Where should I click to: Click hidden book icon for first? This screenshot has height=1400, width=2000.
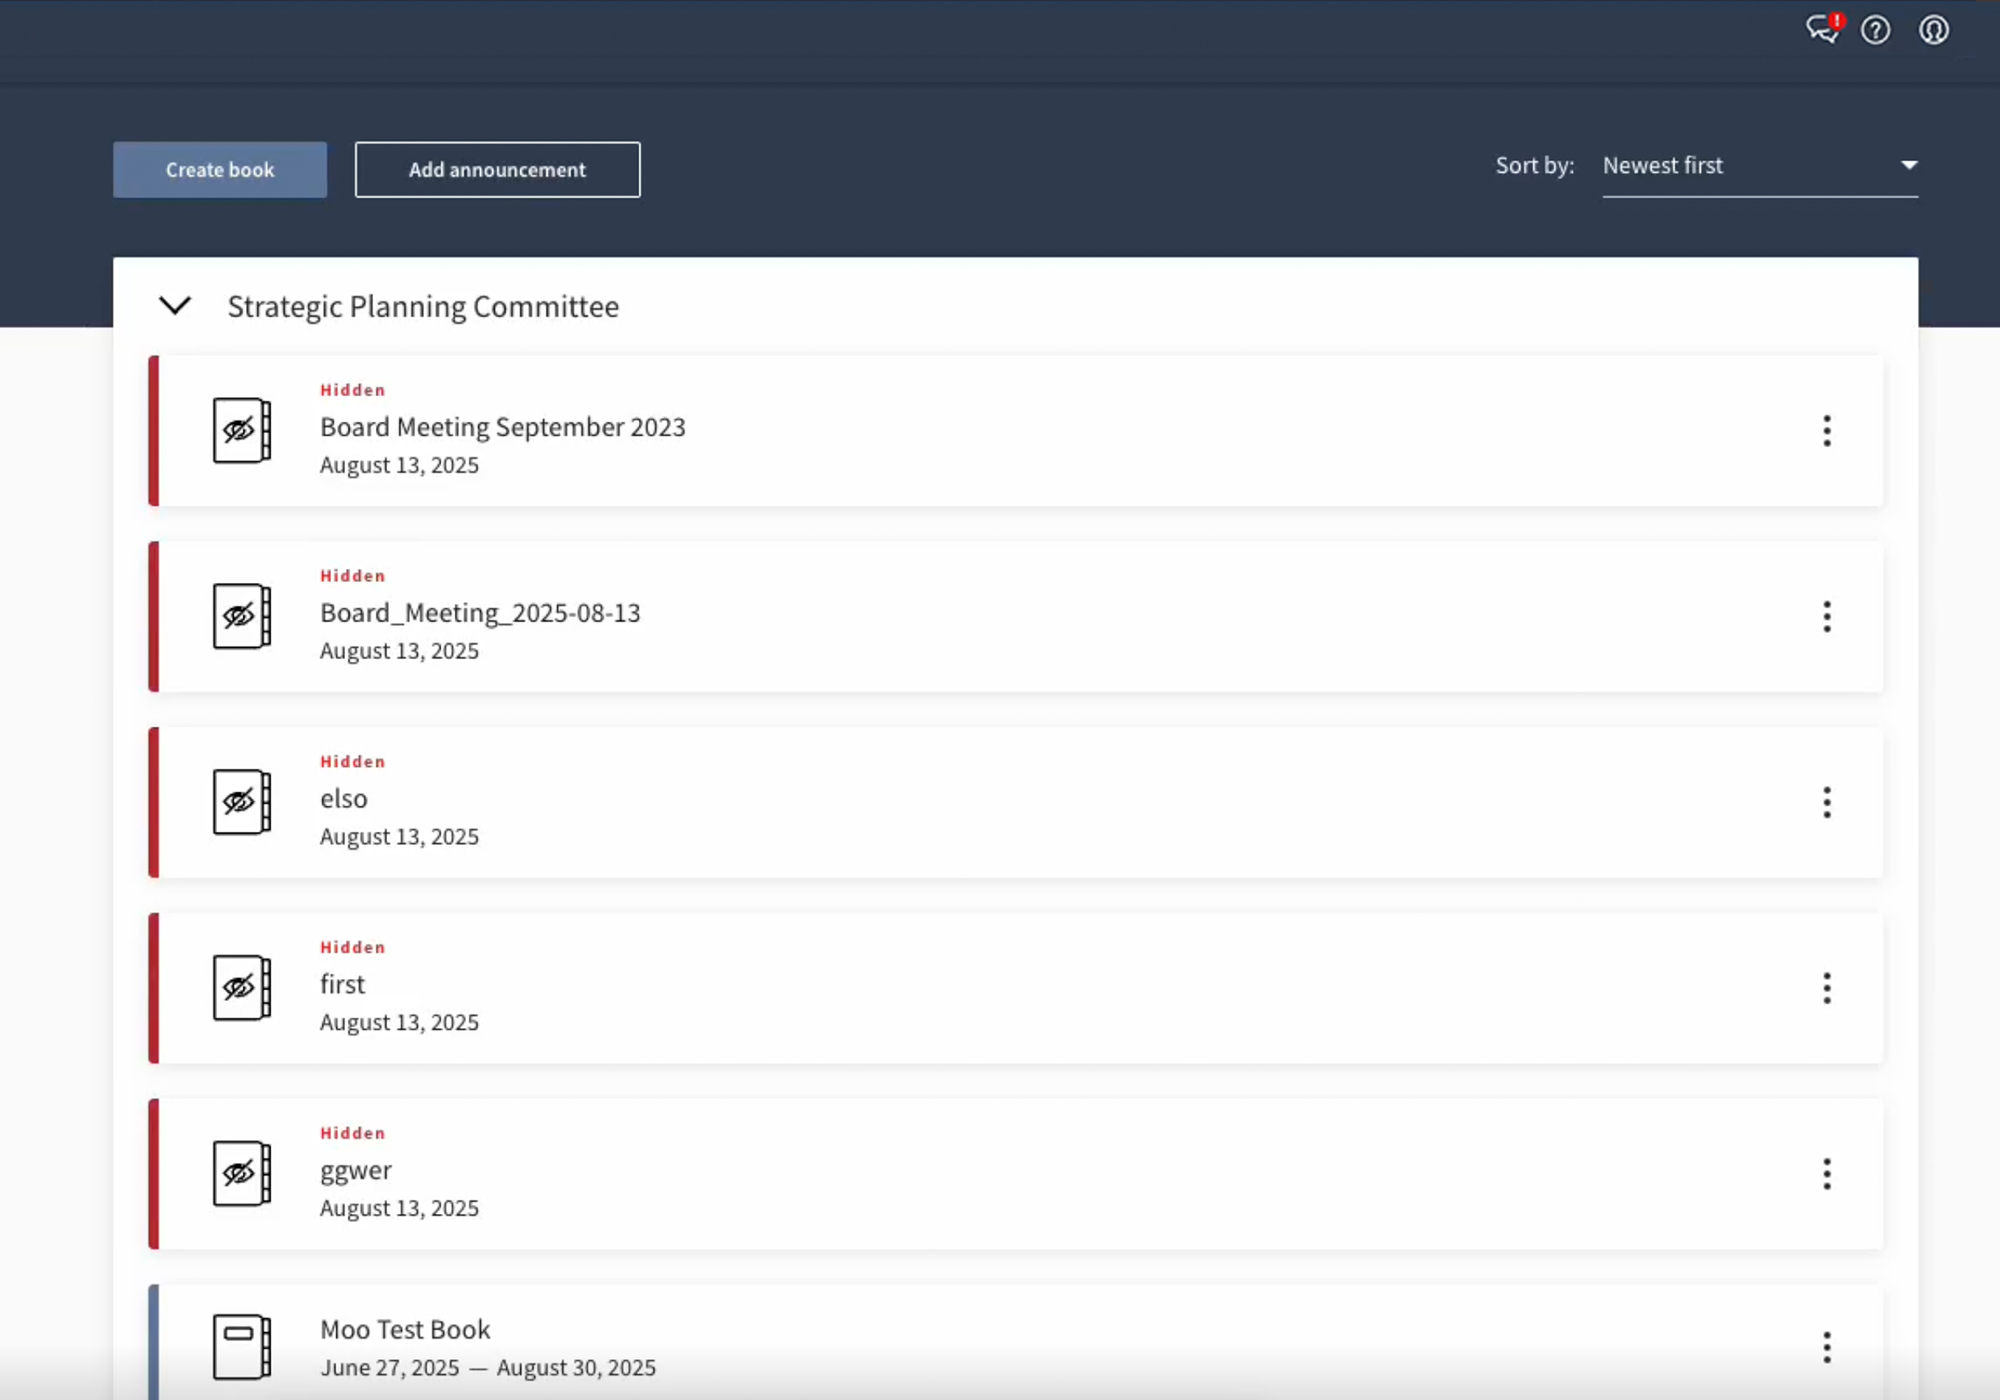pyautogui.click(x=241, y=988)
